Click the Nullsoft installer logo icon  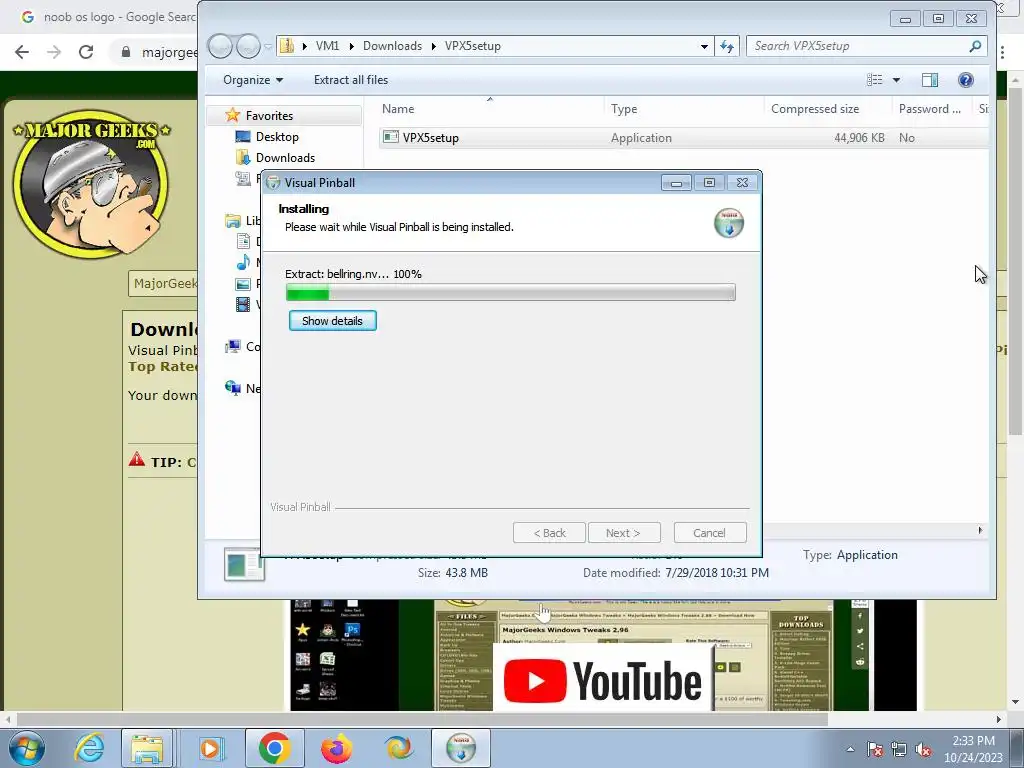pyautogui.click(x=729, y=223)
